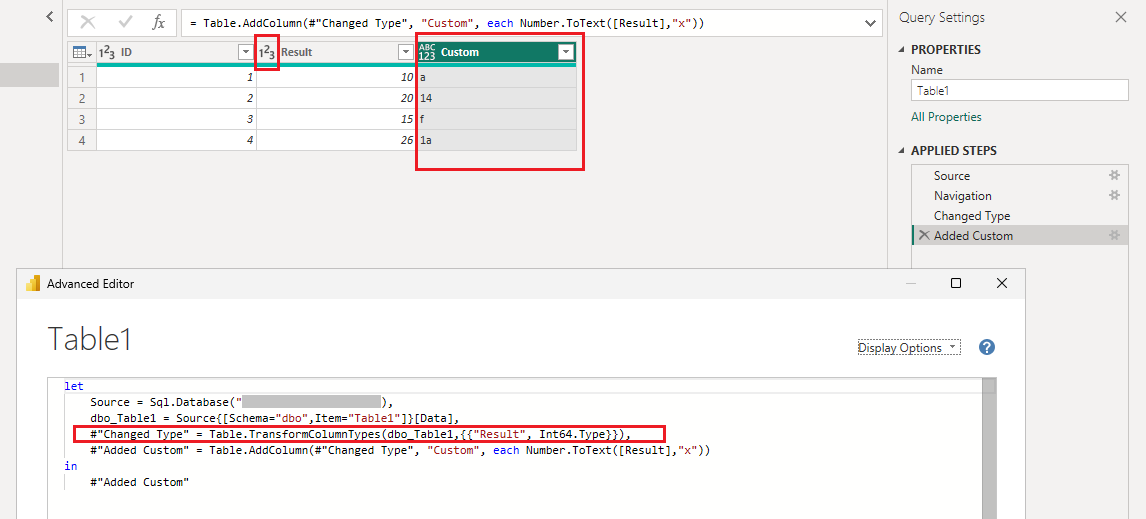Select row number 2 in the grid
Image resolution: width=1146 pixels, height=519 pixels.
(x=82, y=99)
